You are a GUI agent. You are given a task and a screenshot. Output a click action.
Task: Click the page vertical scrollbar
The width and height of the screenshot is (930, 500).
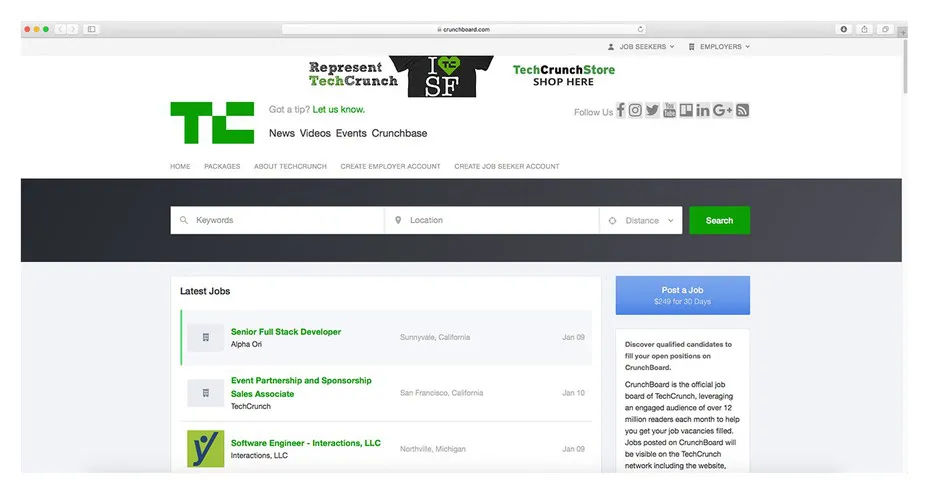pyautogui.click(x=905, y=65)
